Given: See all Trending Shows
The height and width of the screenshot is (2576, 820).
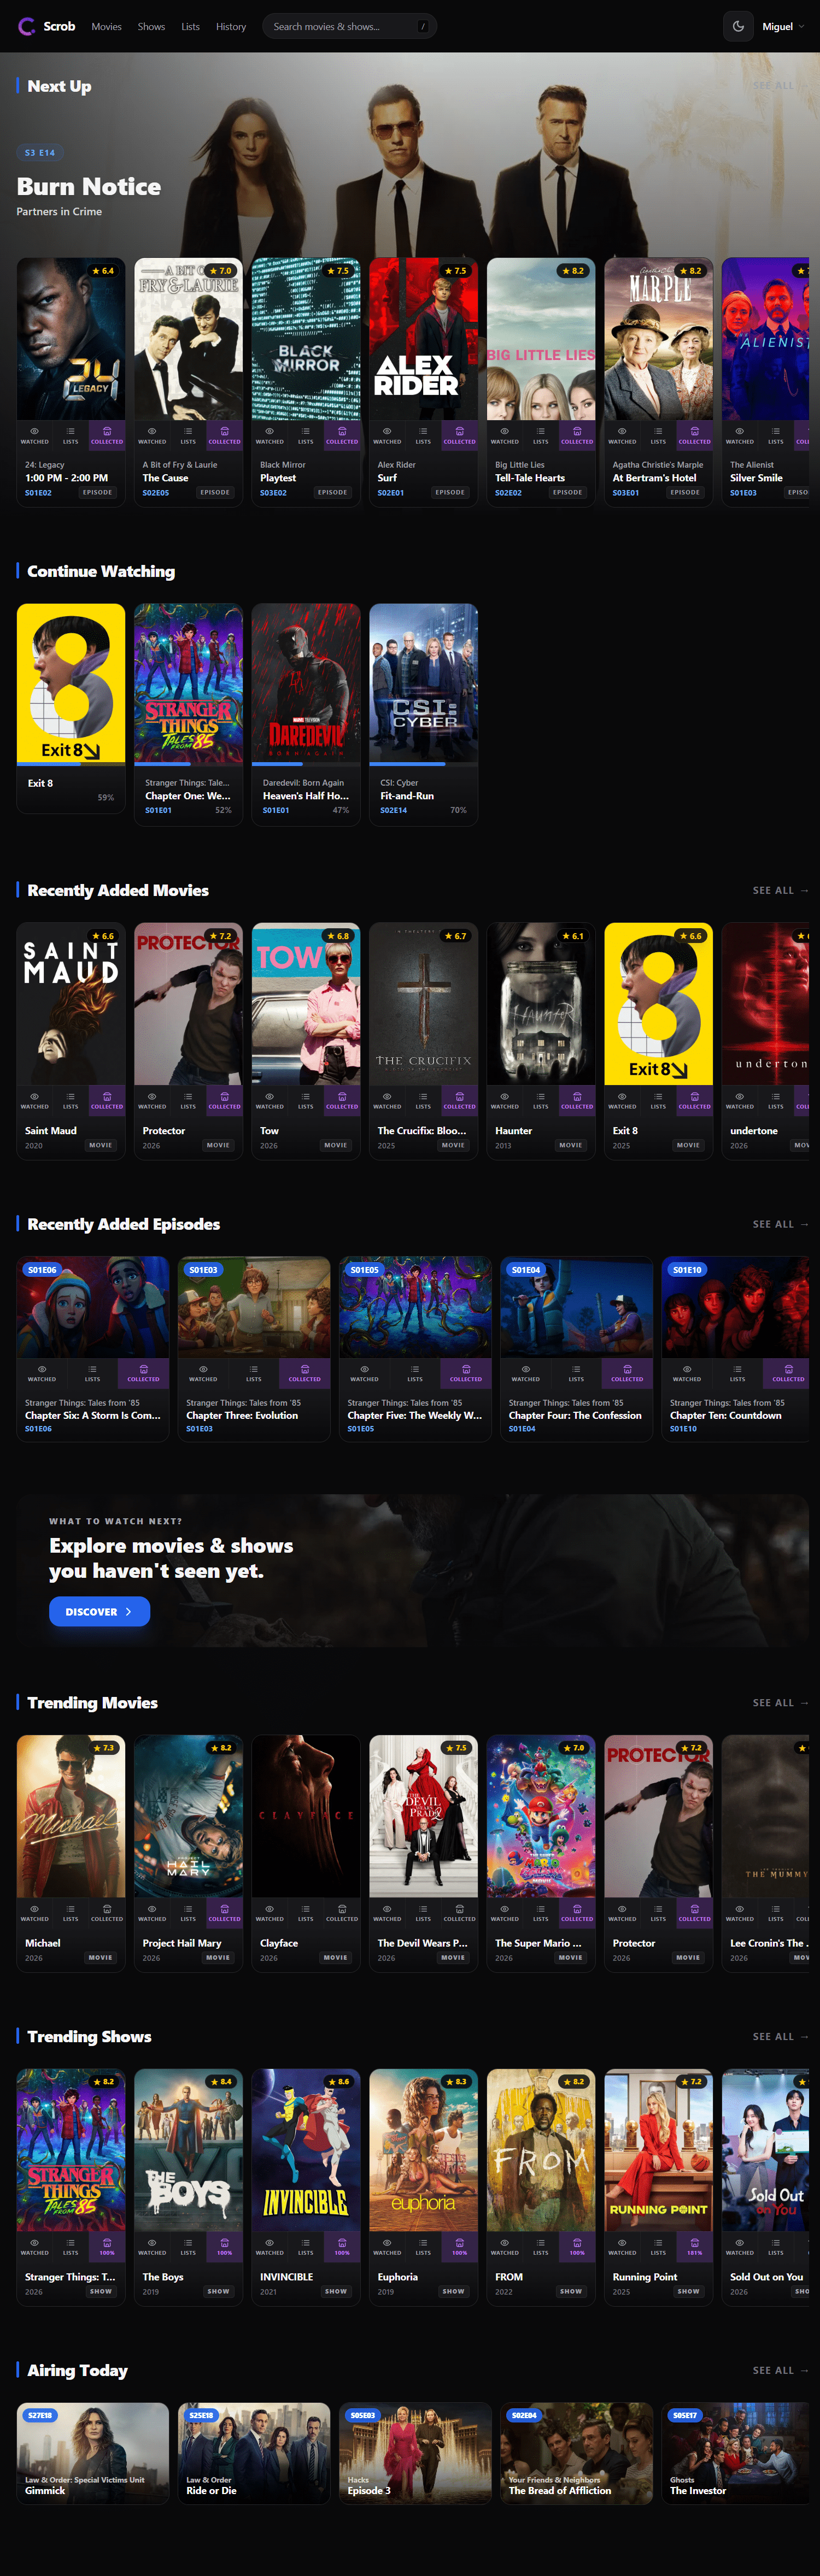Looking at the screenshot, I should (x=780, y=2036).
